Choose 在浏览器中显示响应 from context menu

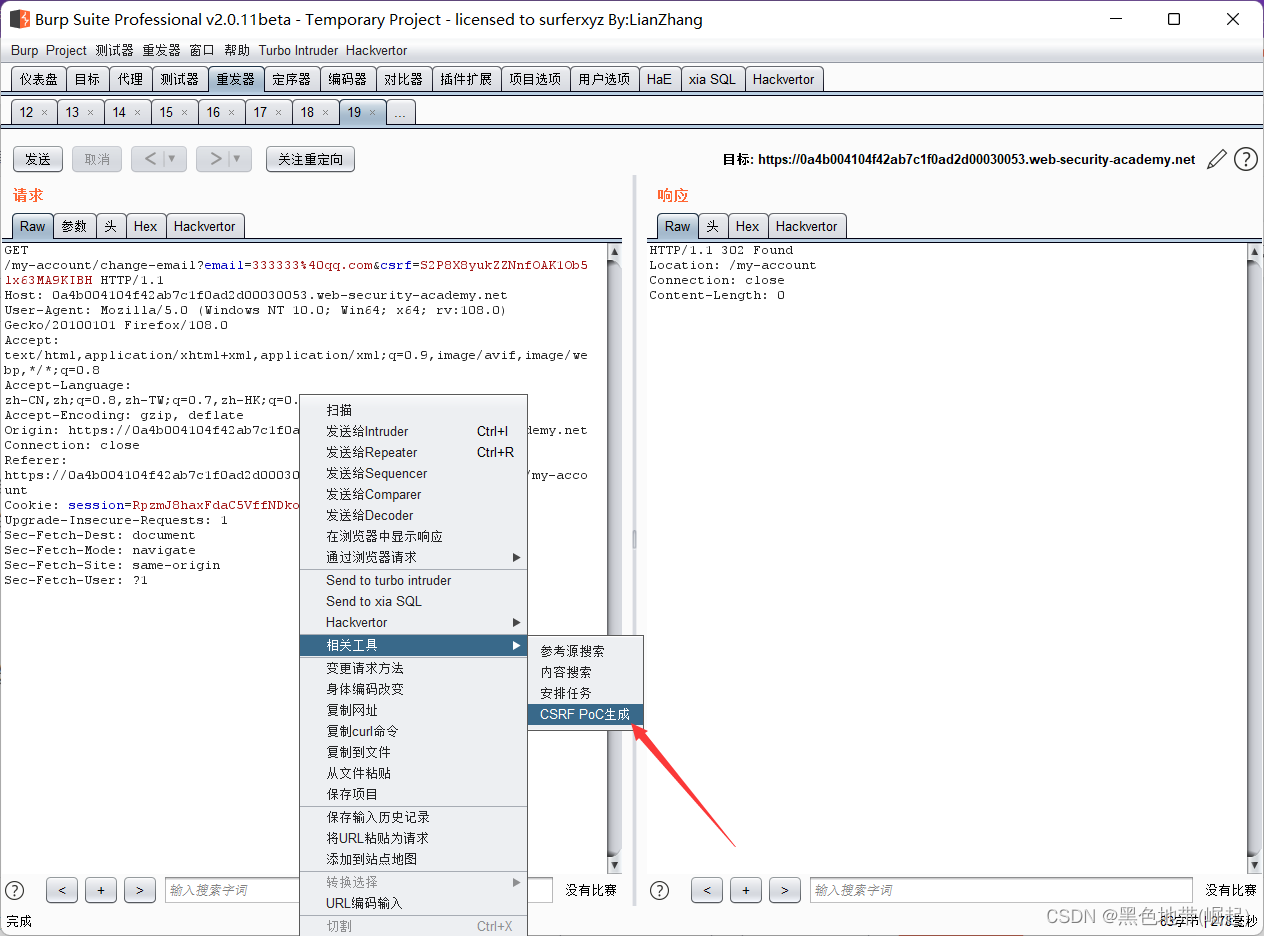(x=413, y=536)
